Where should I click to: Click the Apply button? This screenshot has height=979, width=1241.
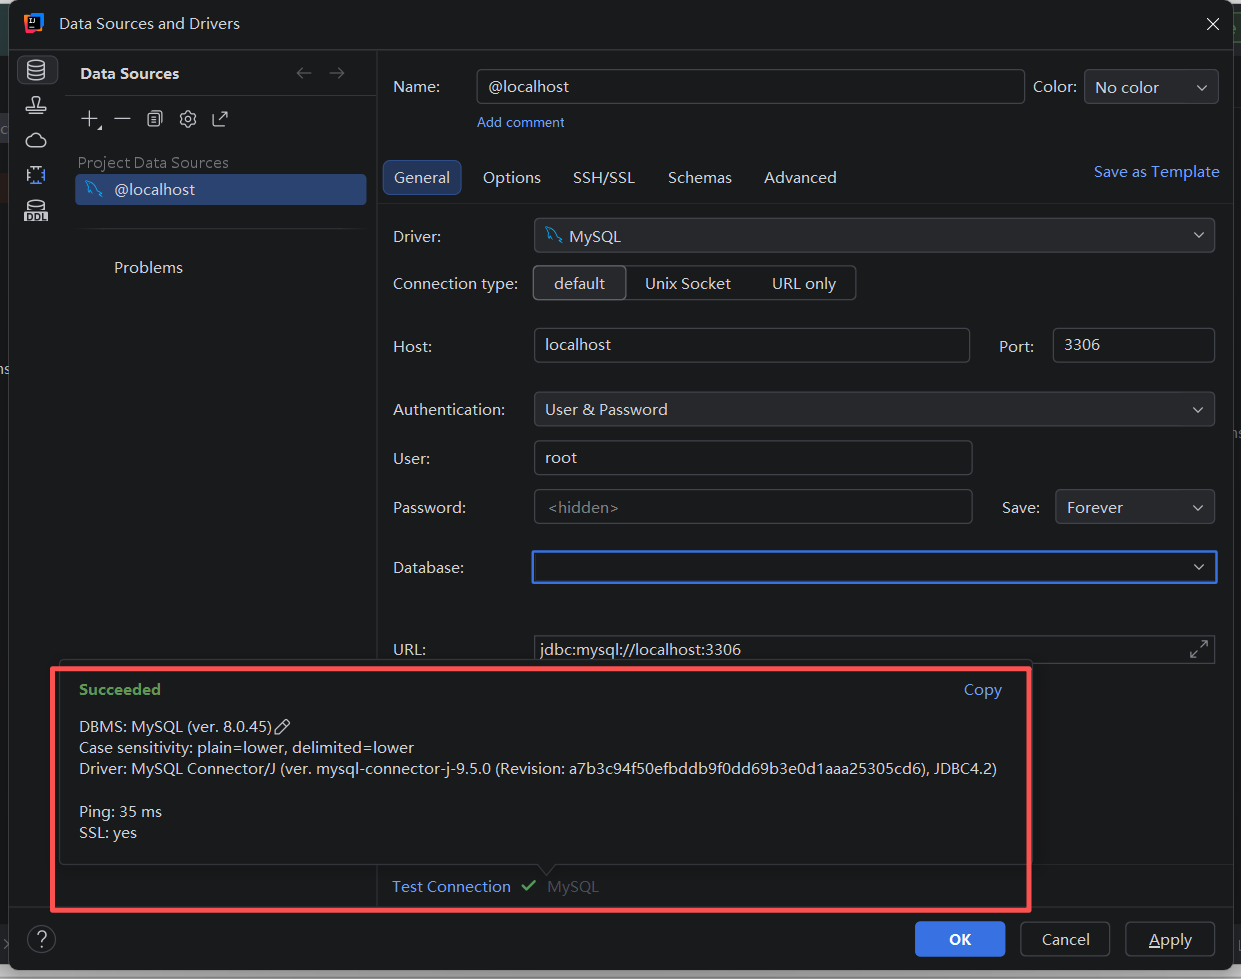point(1170,939)
